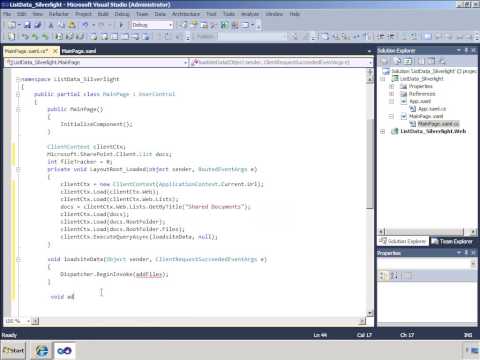The width and height of the screenshot is (480, 360).
Task: Click the 'Ready' status bar text
Action: [x=9, y=335]
